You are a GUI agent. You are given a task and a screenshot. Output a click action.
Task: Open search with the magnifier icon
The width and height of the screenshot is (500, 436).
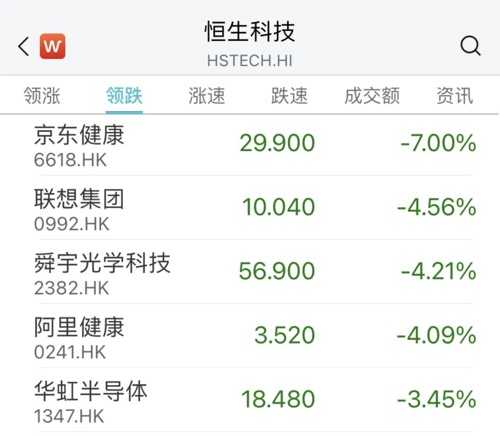click(x=470, y=46)
